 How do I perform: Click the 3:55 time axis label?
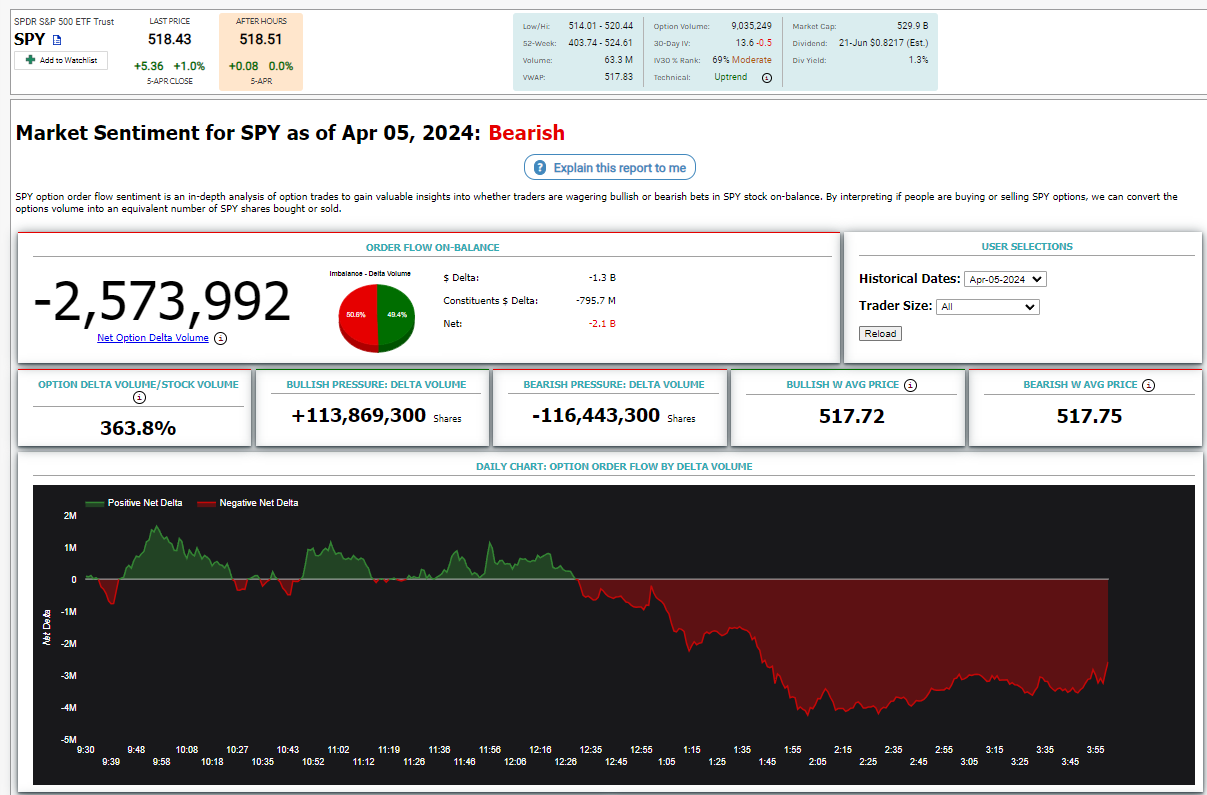click(x=1094, y=750)
